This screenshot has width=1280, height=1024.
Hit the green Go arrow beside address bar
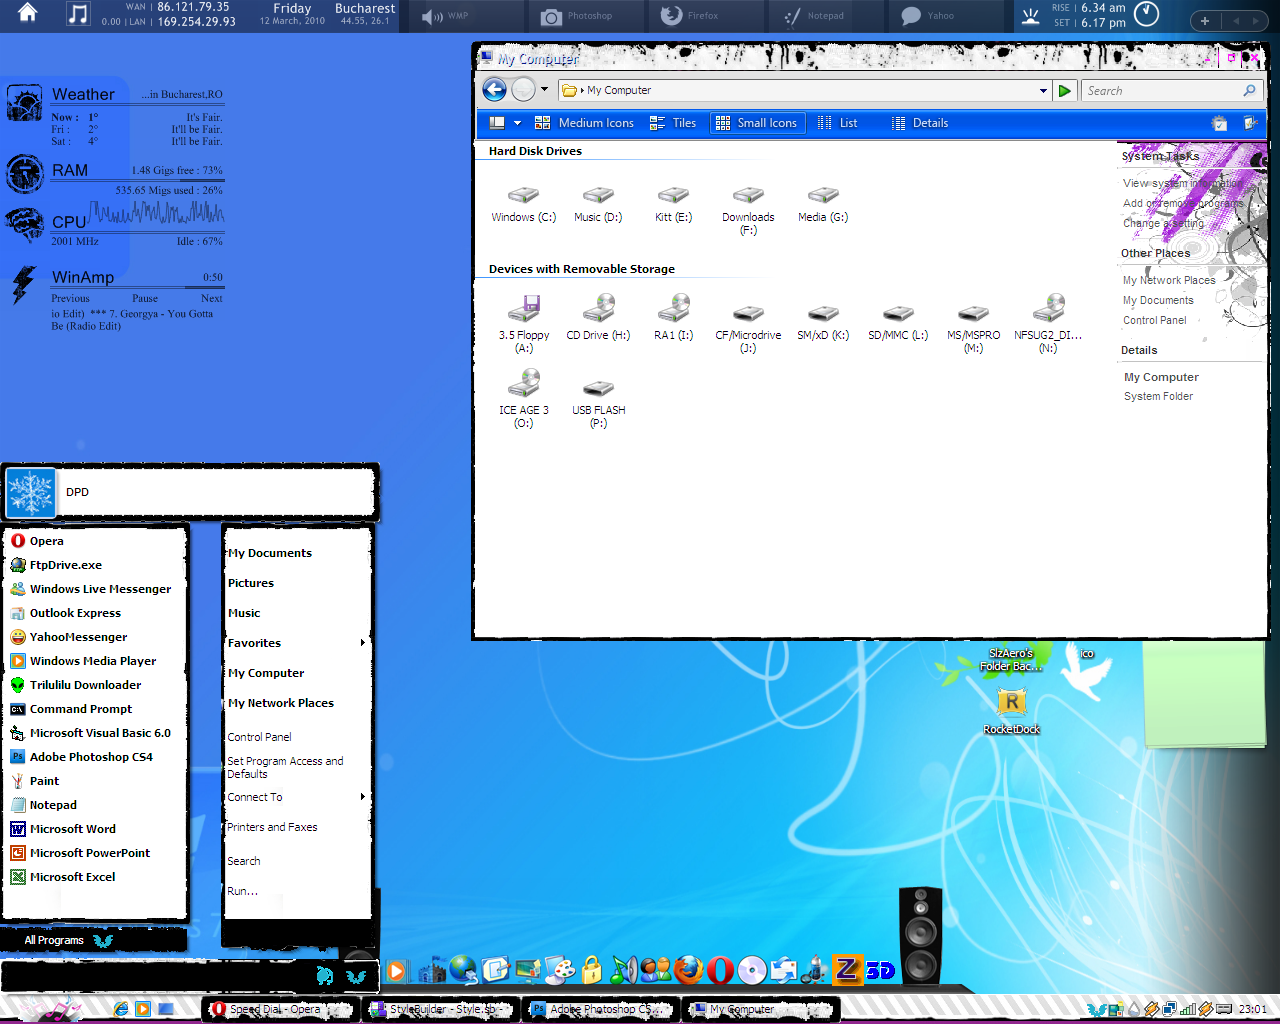1065,90
